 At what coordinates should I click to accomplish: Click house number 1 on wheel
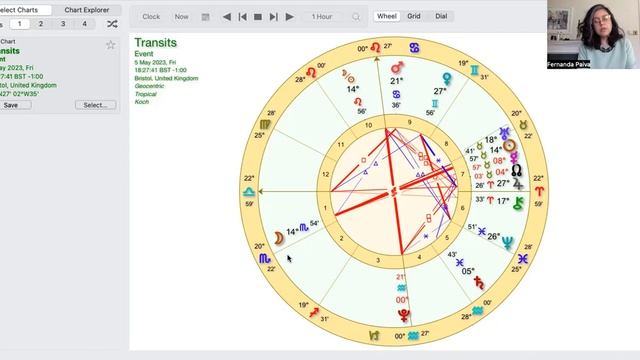point(325,208)
